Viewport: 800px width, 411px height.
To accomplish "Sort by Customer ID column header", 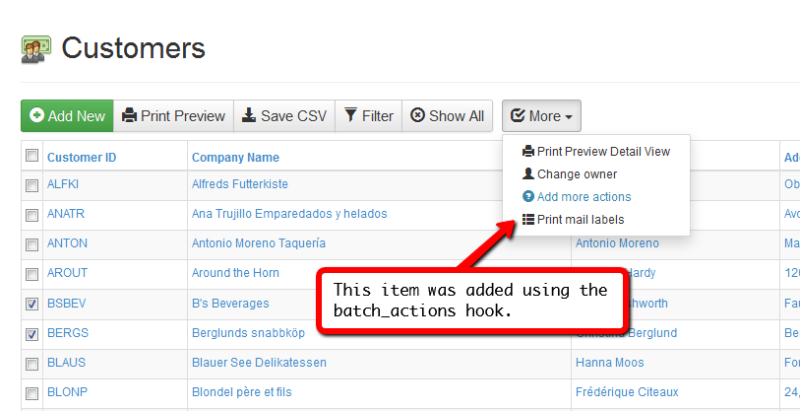I will point(82,158).
